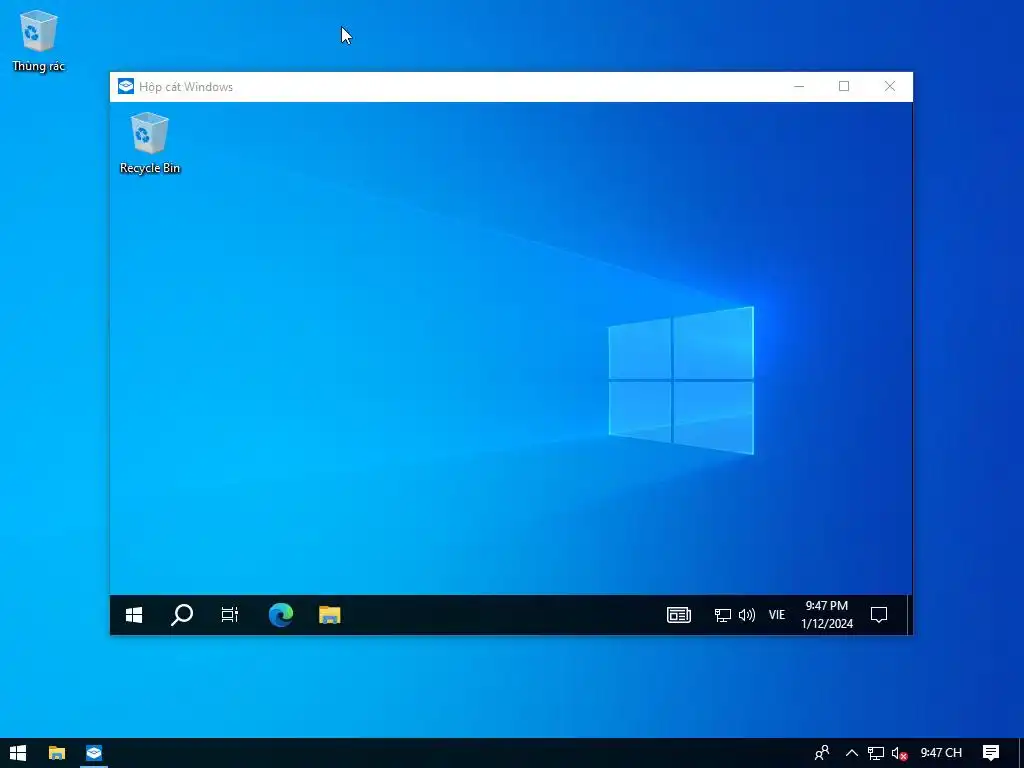Launch Microsoft Edge in the sandbox taskbar
The width and height of the screenshot is (1024, 768).
pyautogui.click(x=281, y=615)
